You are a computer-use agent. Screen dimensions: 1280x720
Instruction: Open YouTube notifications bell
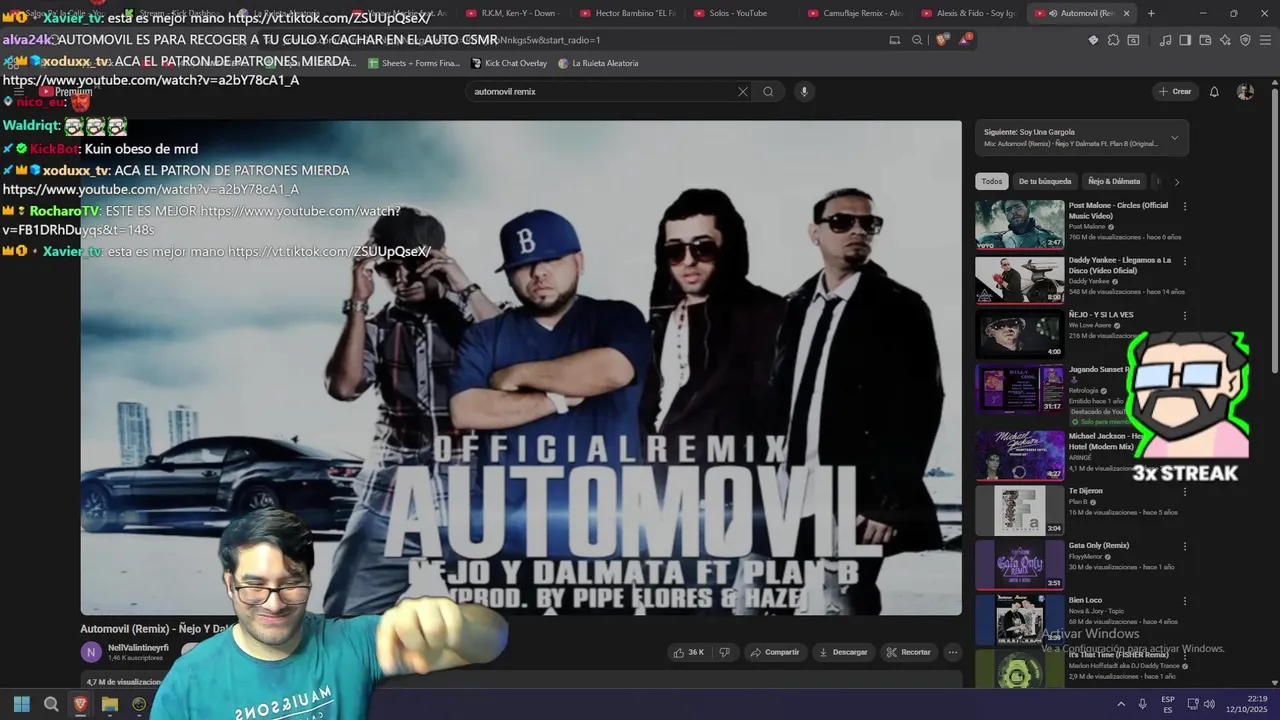(1214, 91)
